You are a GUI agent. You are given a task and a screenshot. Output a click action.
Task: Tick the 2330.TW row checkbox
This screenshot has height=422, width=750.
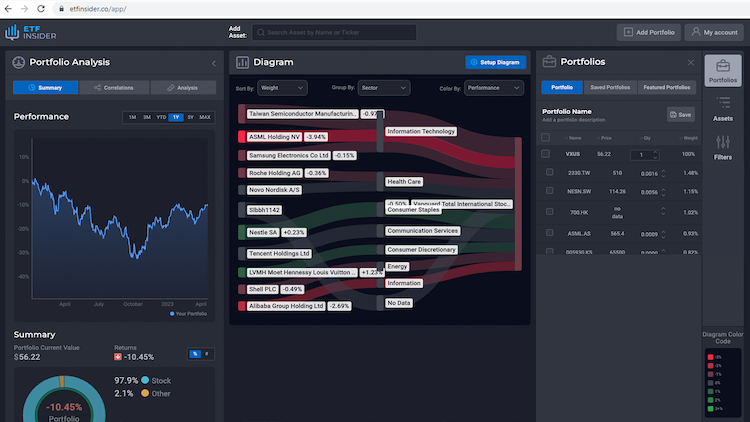tap(550, 172)
